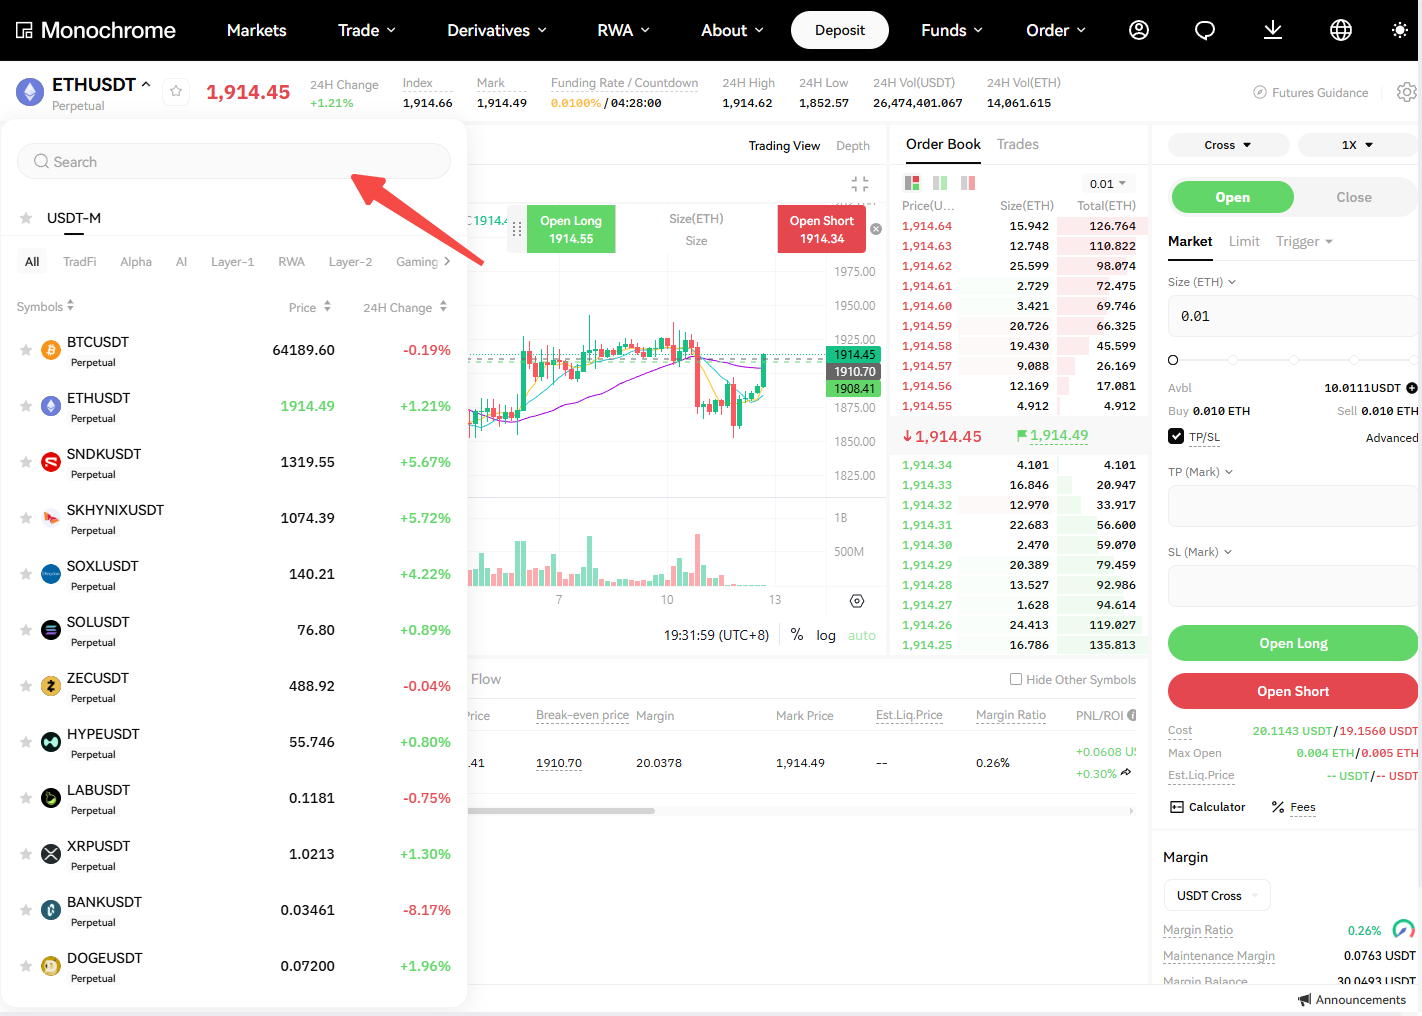
Task: Open the Calculator link
Action: pos(1208,807)
